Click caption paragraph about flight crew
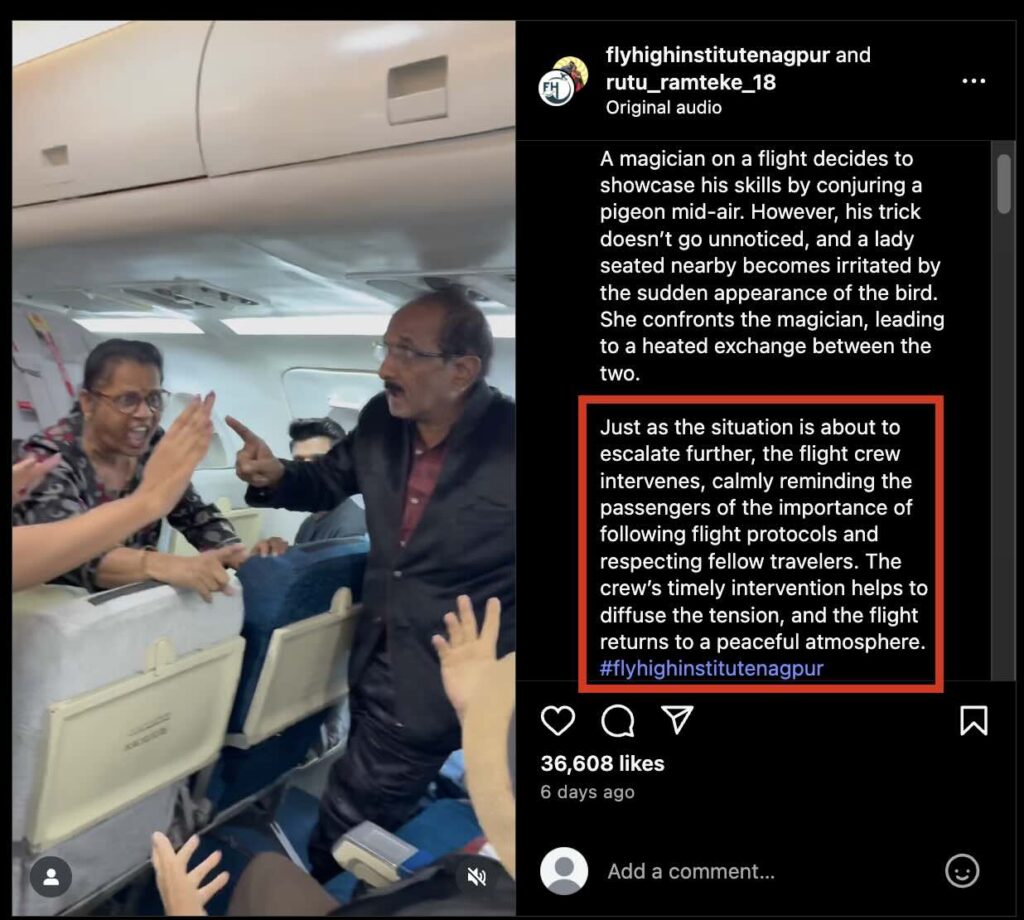 pos(763,534)
